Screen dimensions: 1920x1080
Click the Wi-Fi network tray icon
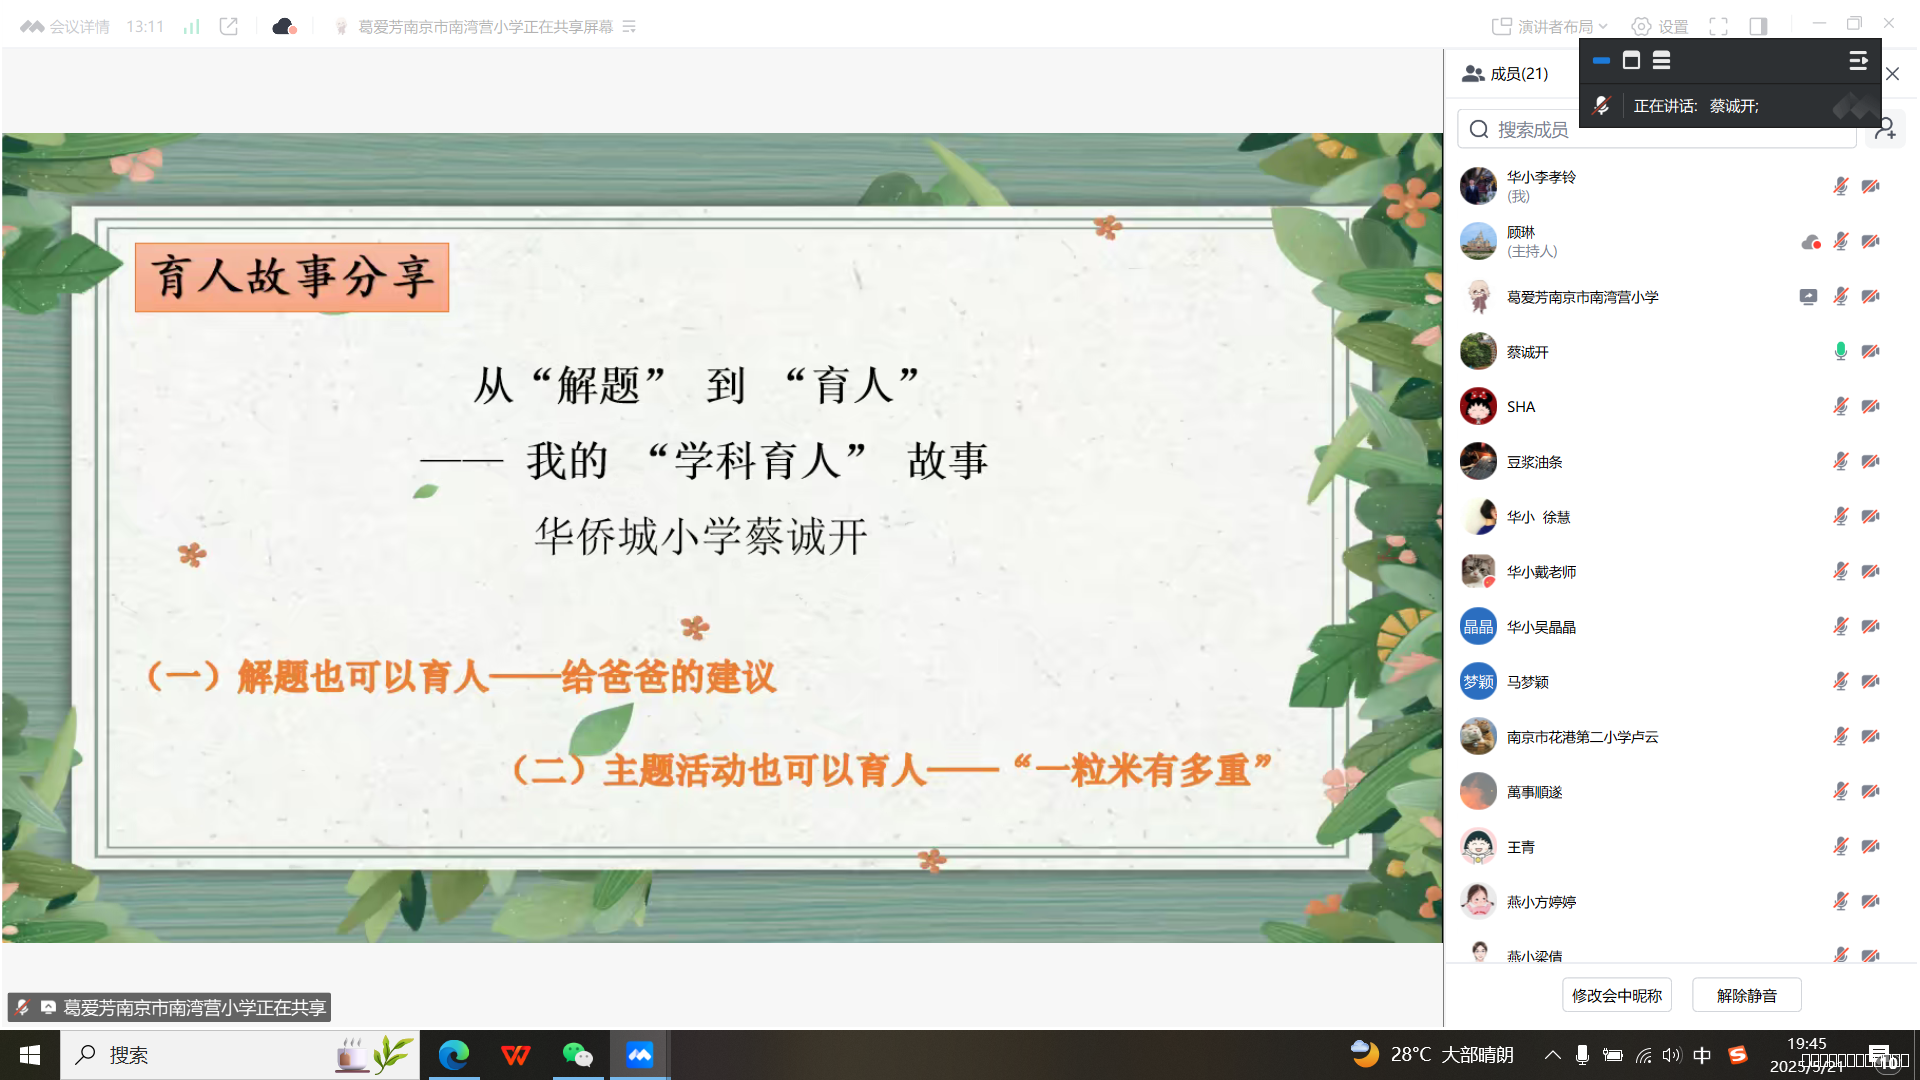point(1643,1055)
